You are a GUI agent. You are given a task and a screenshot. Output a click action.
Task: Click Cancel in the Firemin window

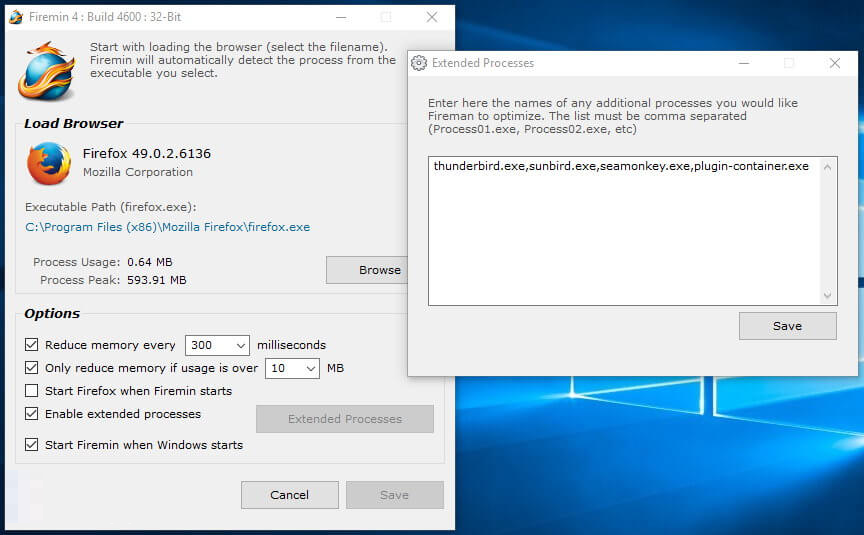(290, 495)
